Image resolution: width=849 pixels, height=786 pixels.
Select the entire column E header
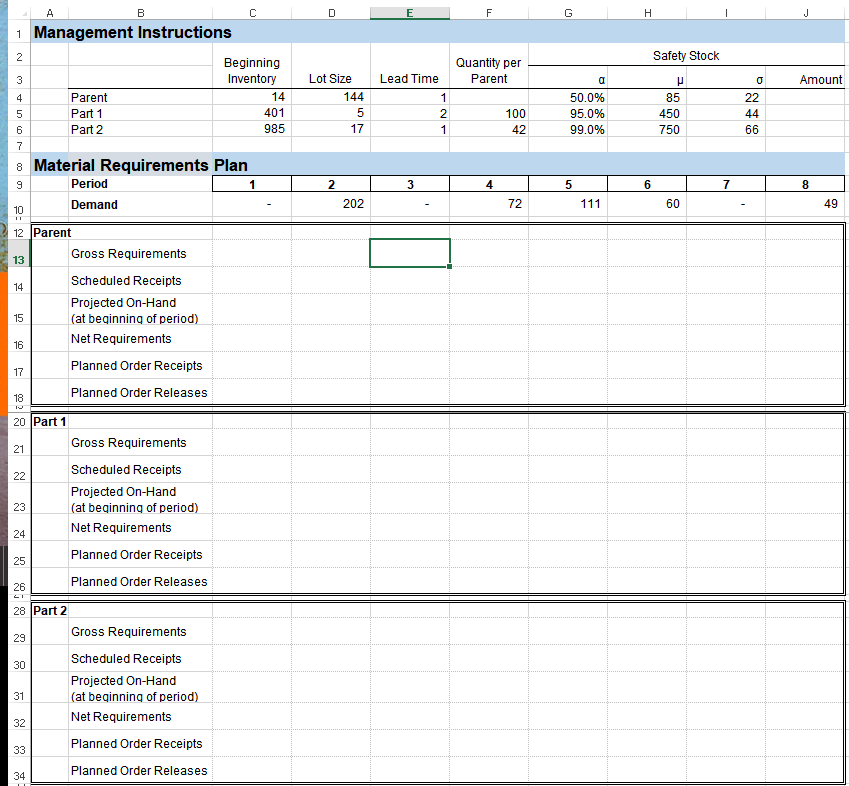coord(410,12)
